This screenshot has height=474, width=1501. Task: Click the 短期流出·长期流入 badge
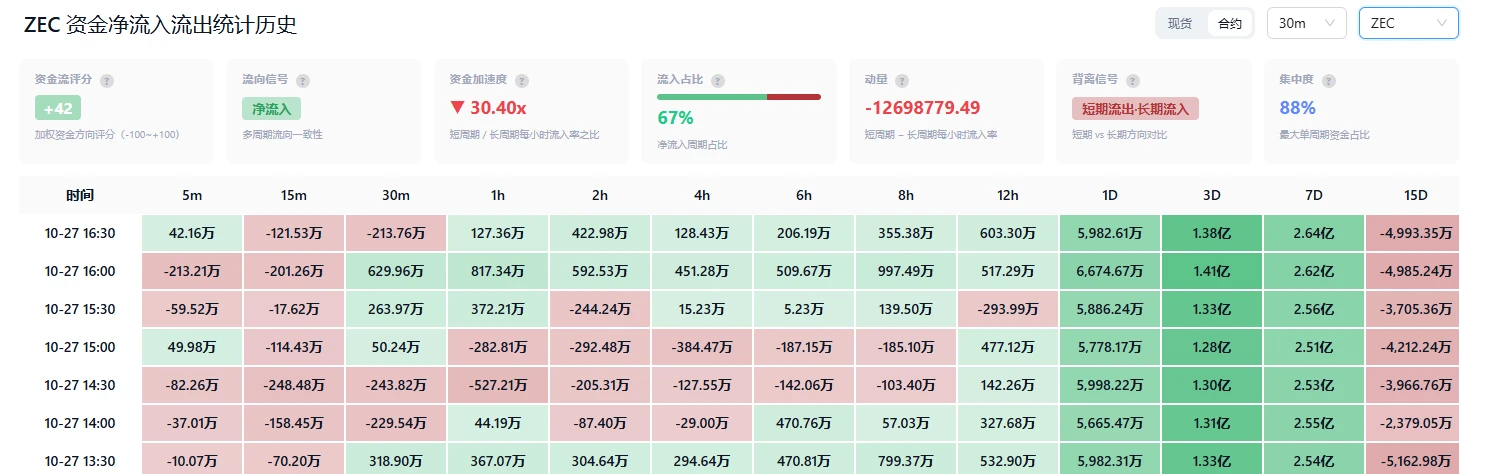coord(1135,108)
